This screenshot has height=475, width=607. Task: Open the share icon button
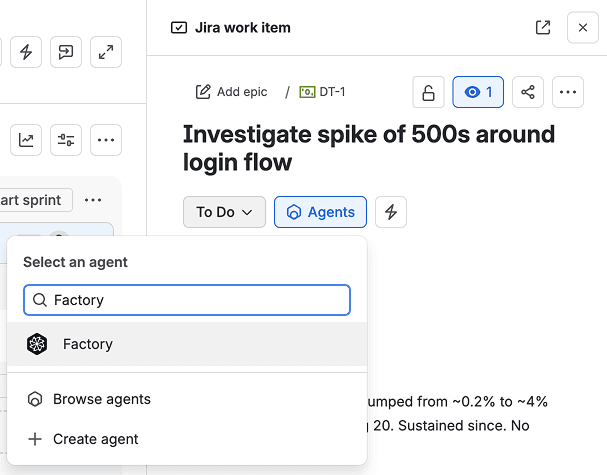pyautogui.click(x=528, y=92)
